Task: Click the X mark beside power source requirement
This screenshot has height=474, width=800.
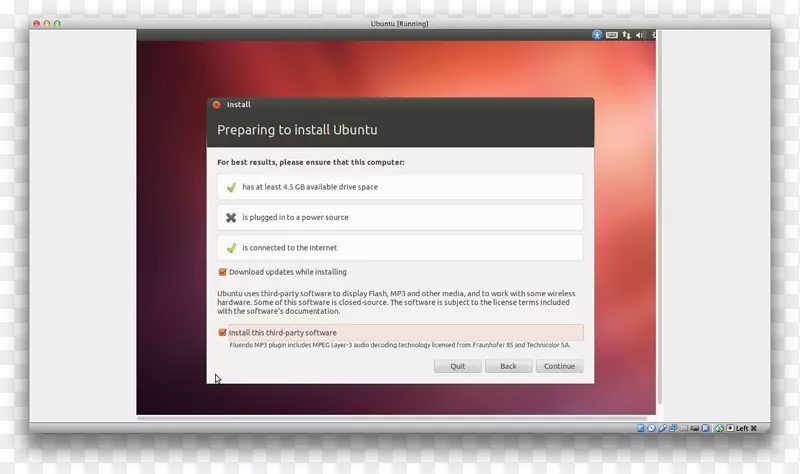Action: click(231, 217)
